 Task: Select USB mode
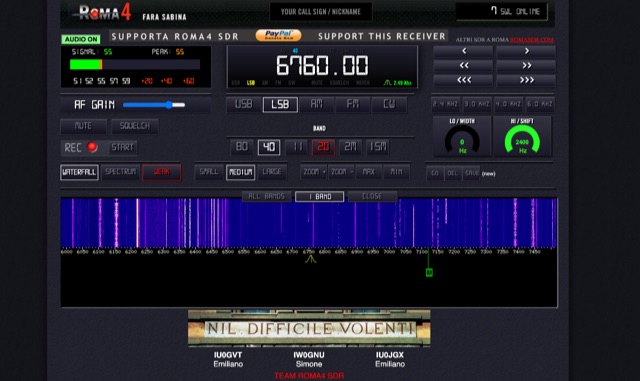[x=243, y=105]
